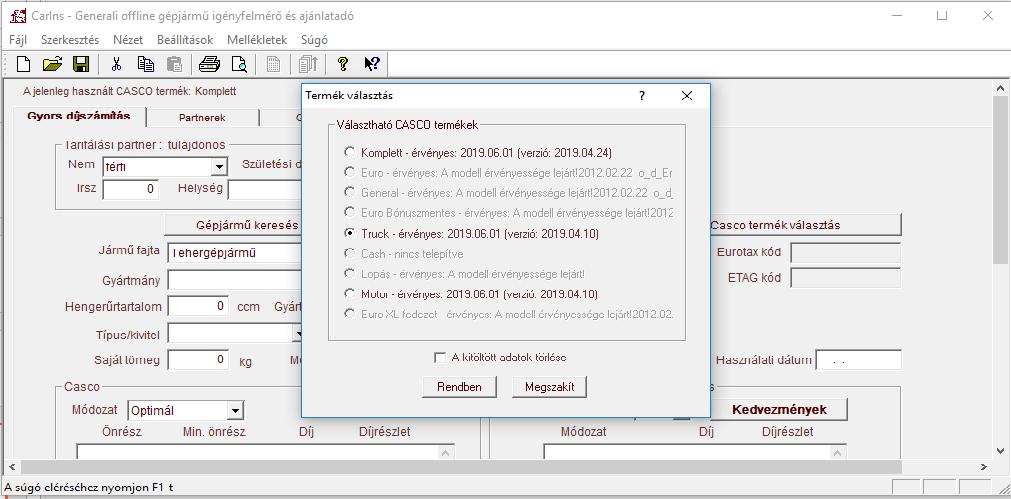Select the expired Euro product radio
The image size is (1011, 499).
(349, 172)
